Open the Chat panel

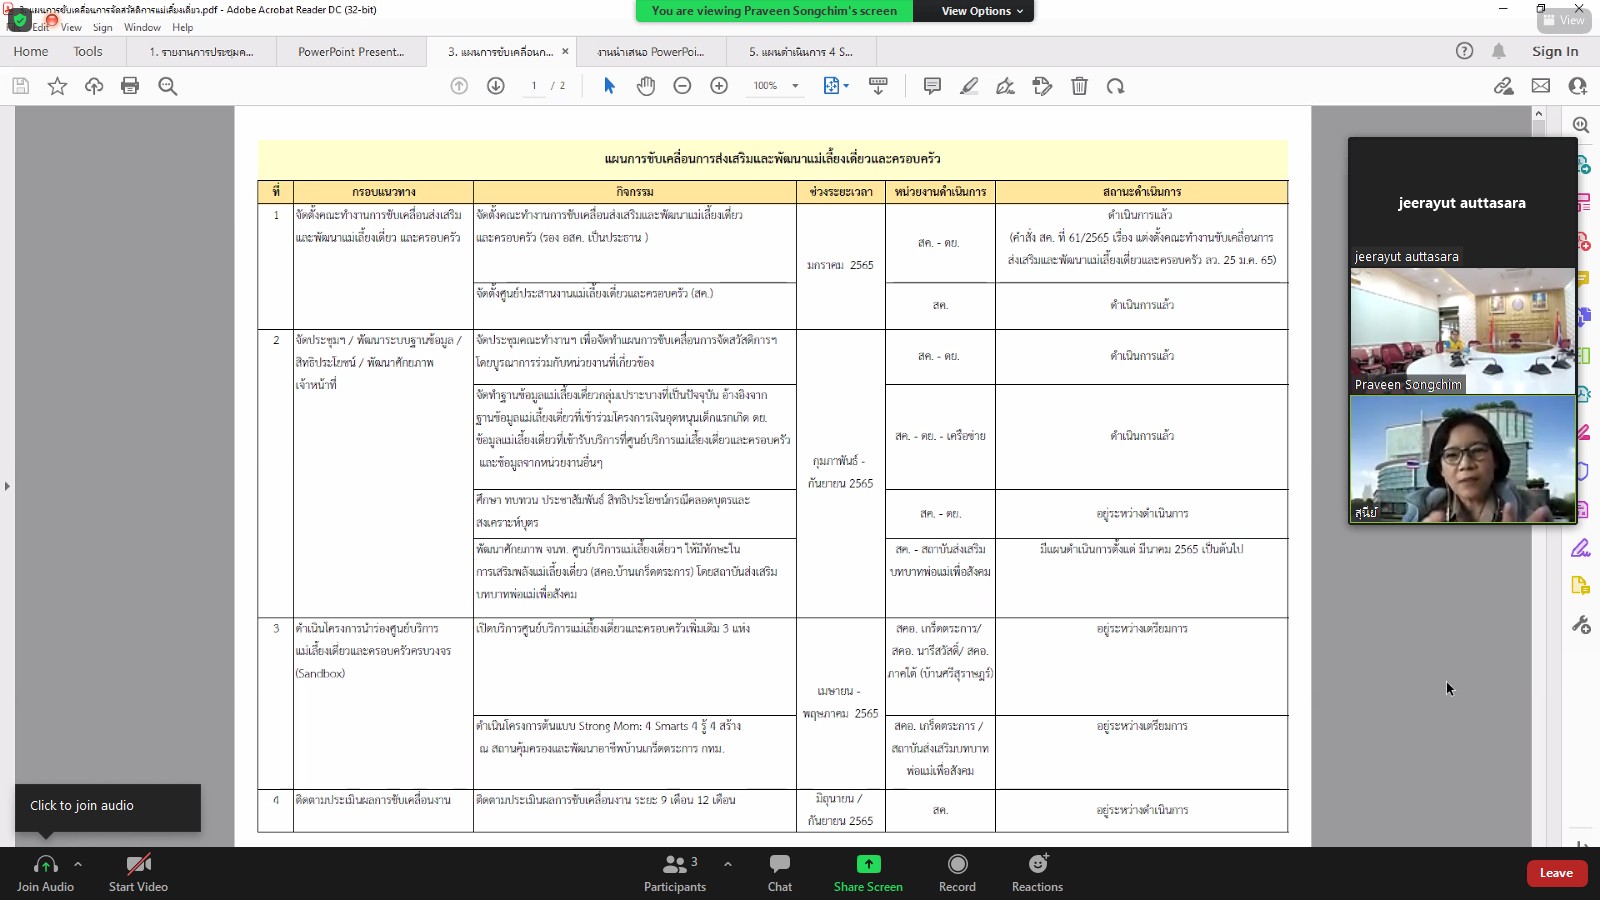click(780, 873)
